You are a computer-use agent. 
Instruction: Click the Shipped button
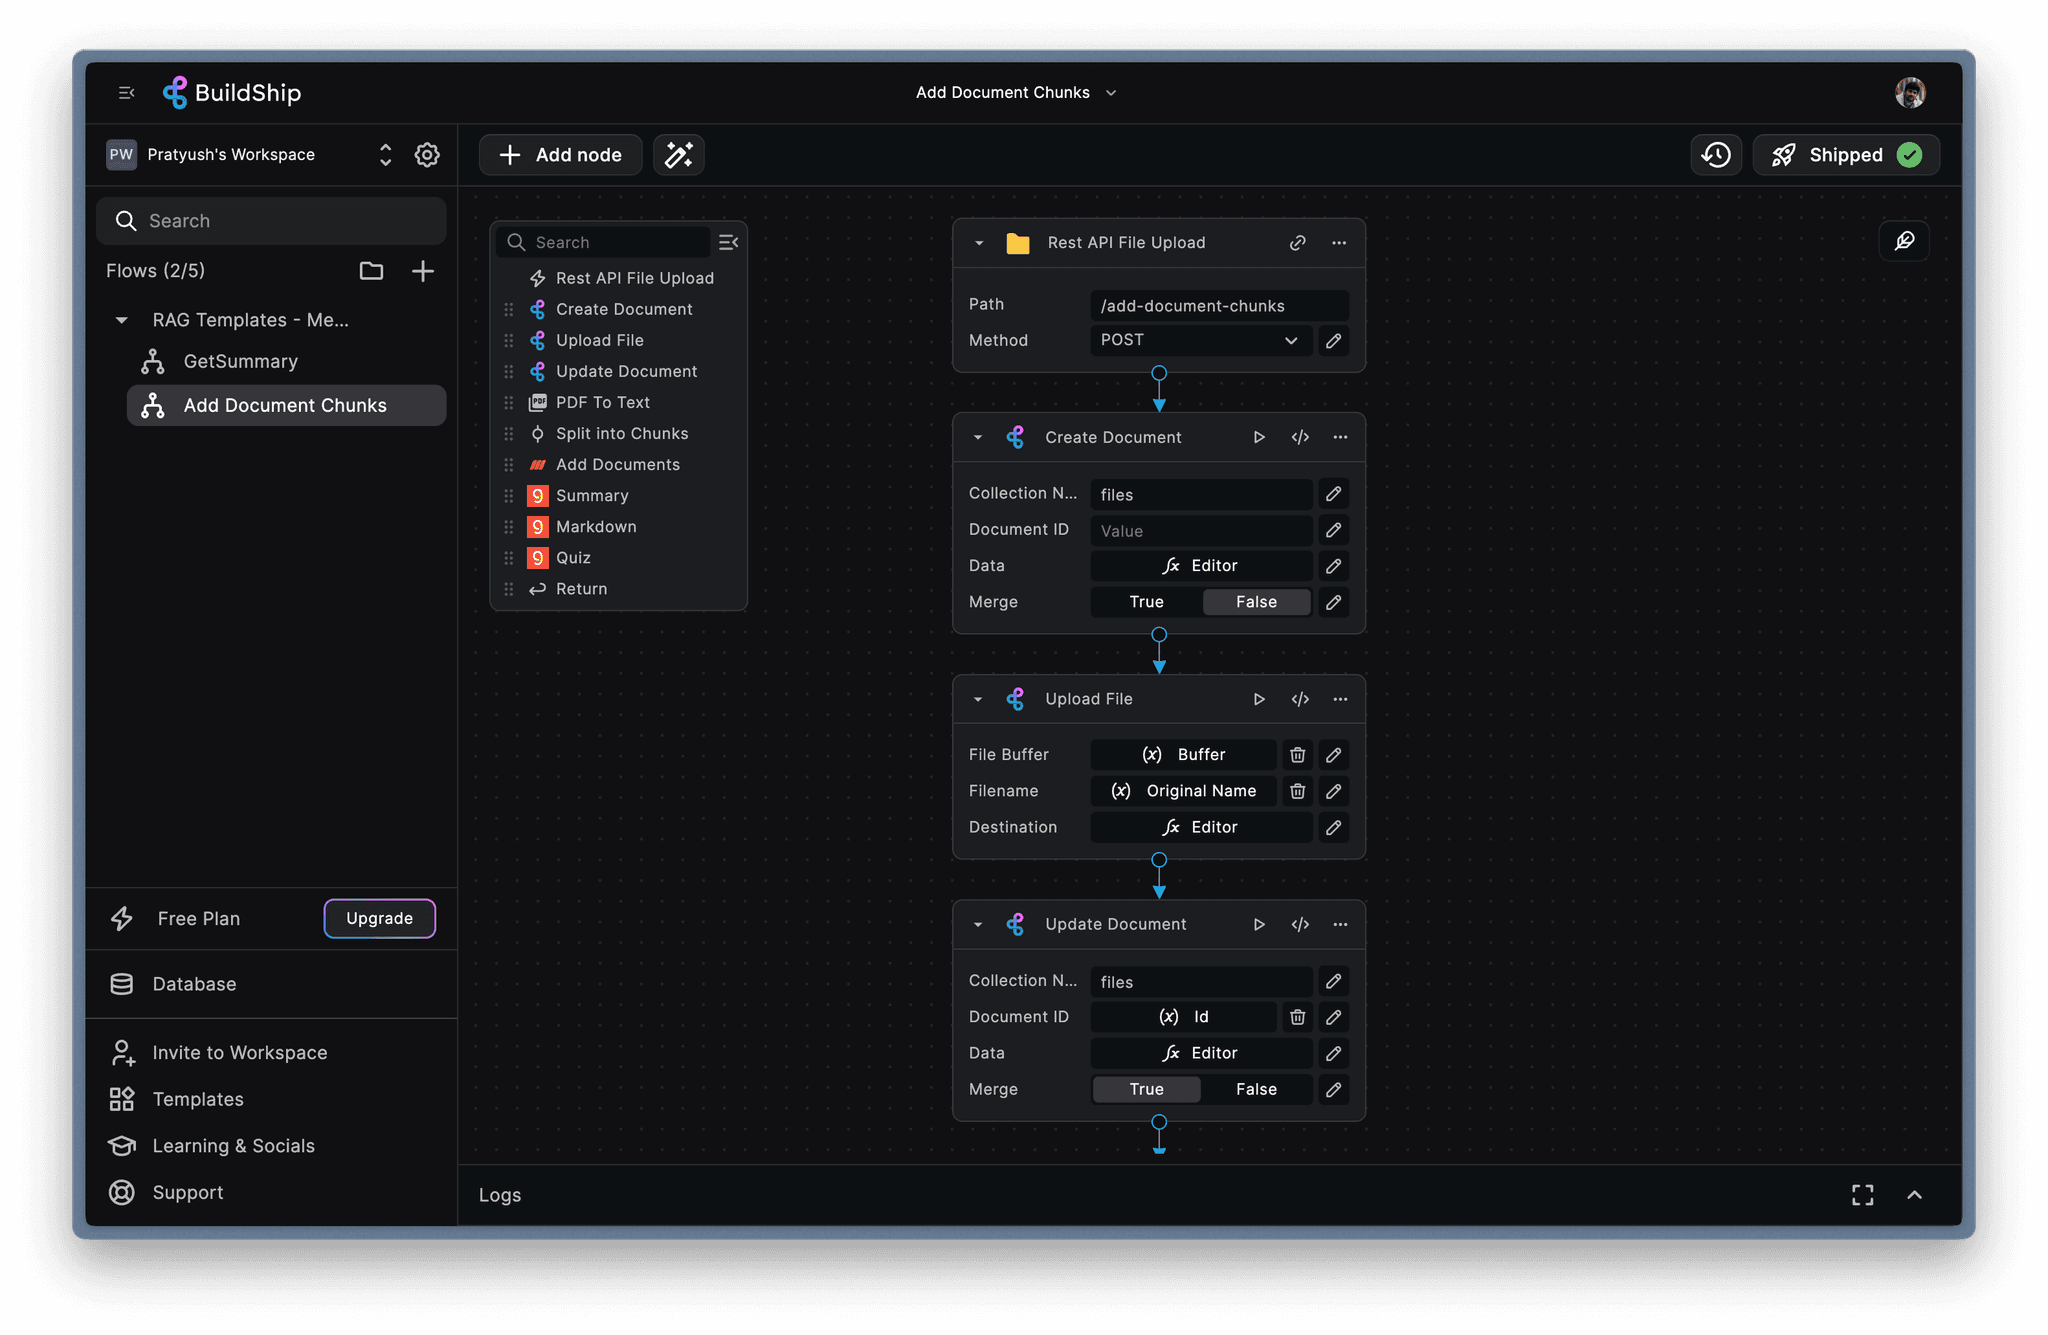(x=1846, y=155)
